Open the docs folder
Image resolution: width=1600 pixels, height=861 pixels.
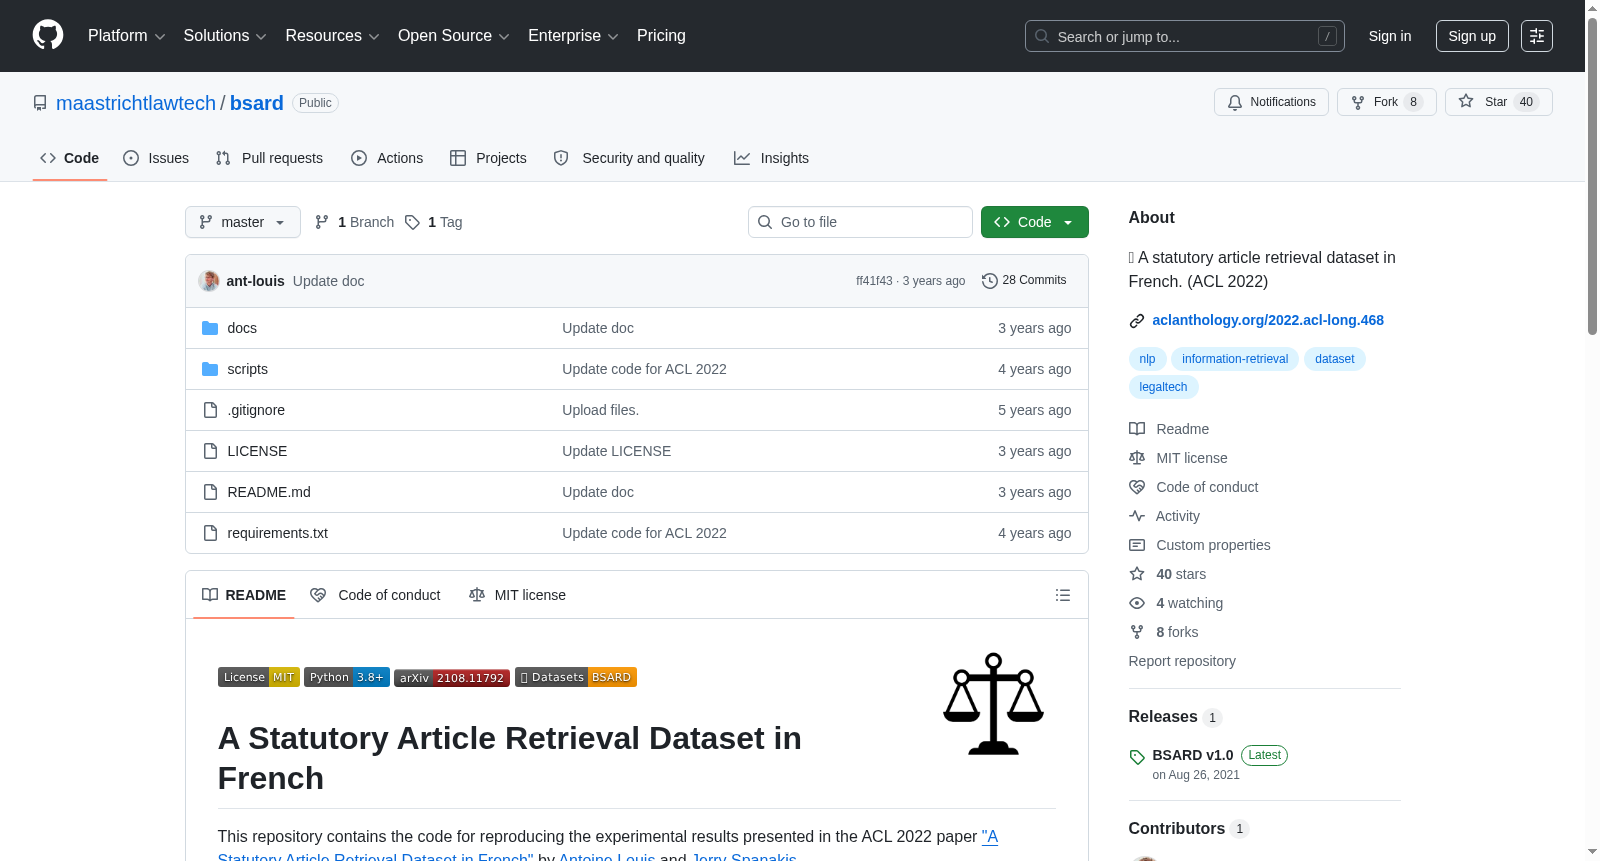pyautogui.click(x=242, y=328)
